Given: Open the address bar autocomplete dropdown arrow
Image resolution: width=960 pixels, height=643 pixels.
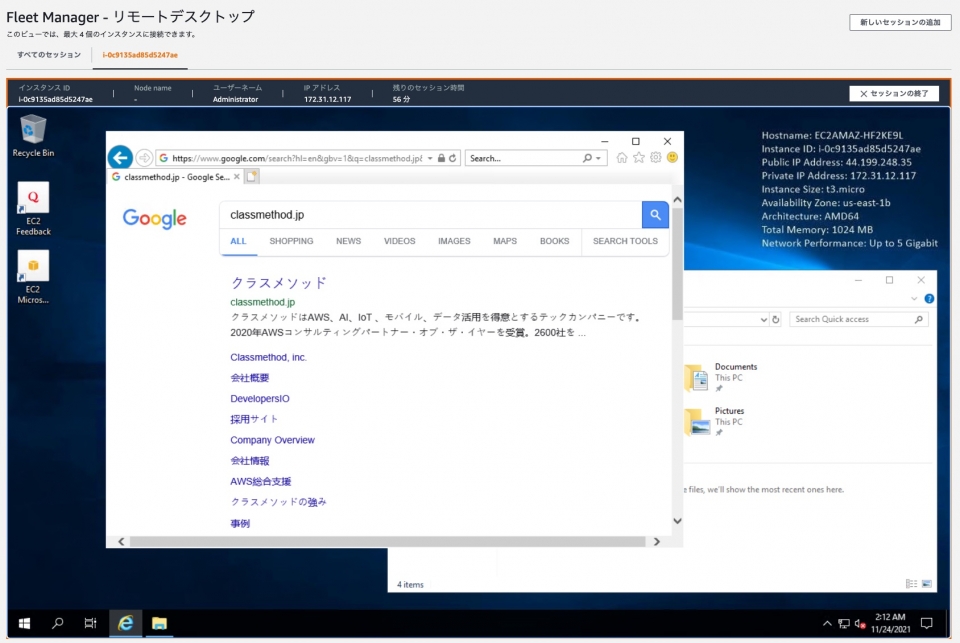Looking at the screenshot, I should coord(431,158).
